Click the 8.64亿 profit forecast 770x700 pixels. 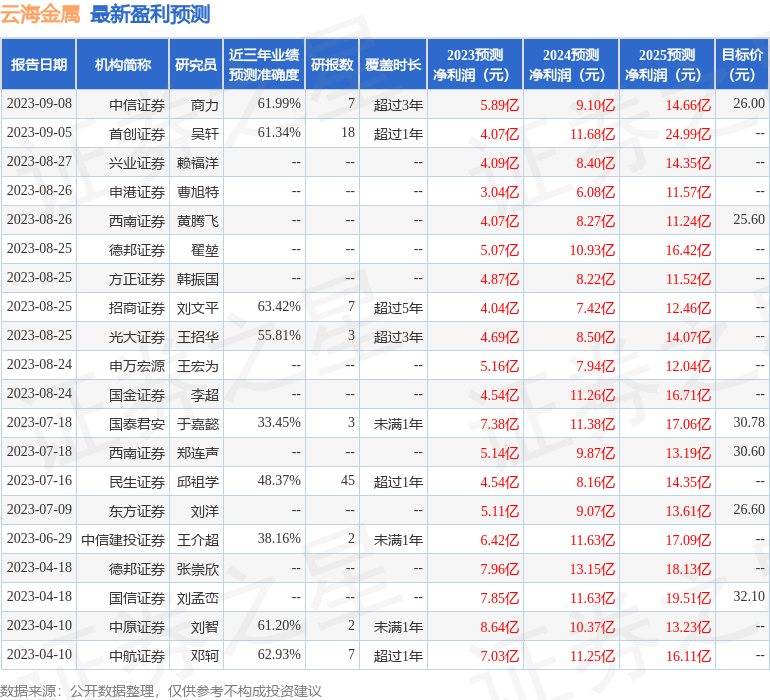tap(499, 627)
